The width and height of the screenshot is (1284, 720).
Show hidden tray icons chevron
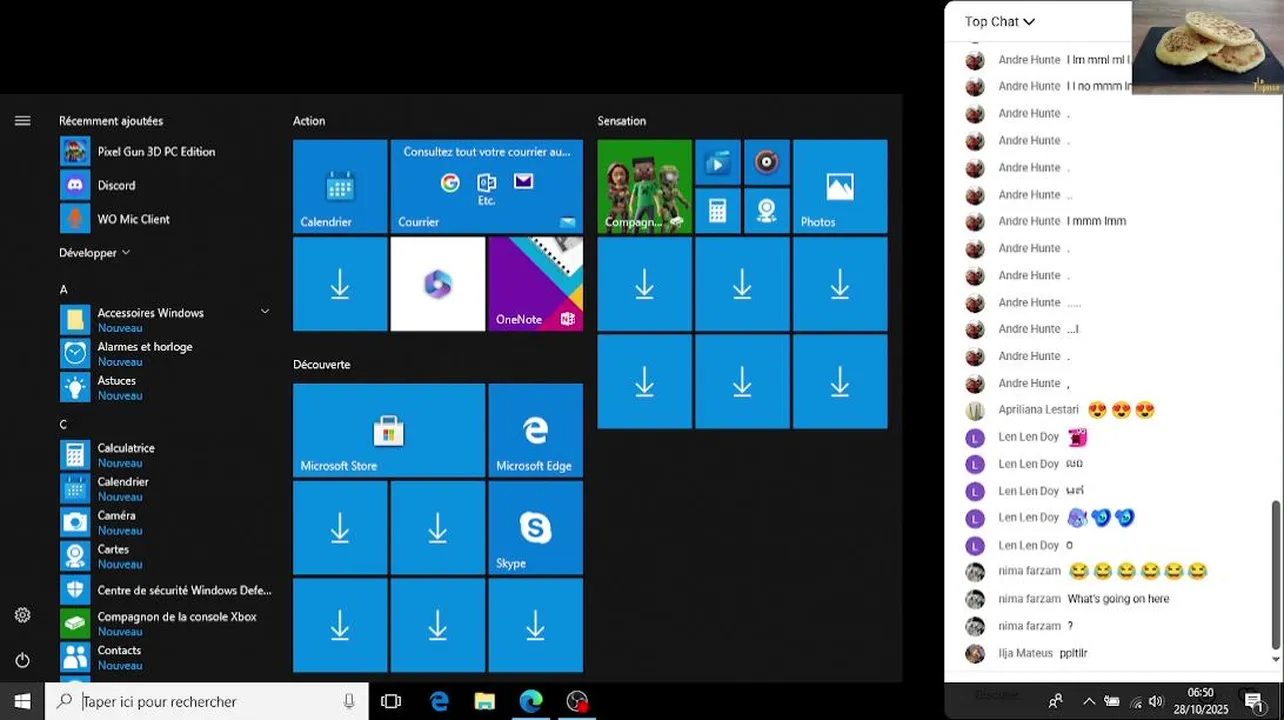[1089, 701]
